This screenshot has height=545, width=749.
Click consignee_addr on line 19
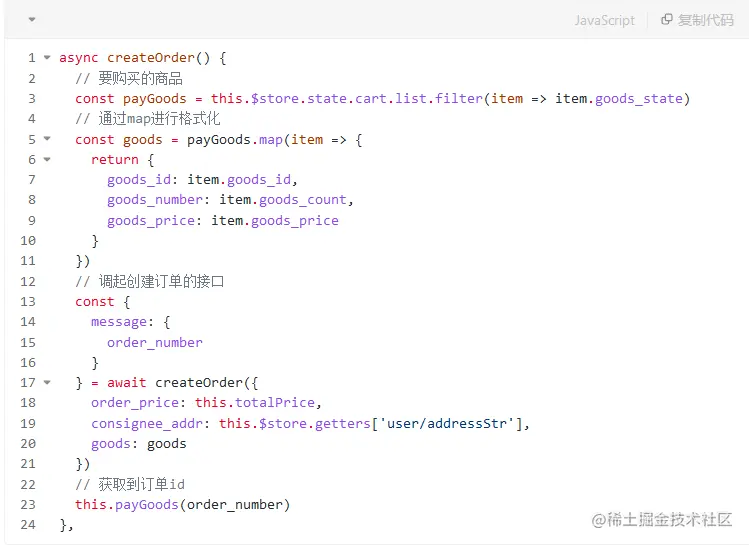click(x=147, y=424)
